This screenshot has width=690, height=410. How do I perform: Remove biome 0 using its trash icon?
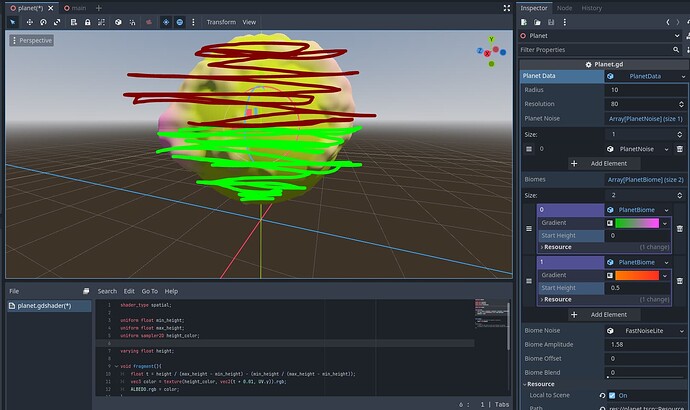point(679,229)
